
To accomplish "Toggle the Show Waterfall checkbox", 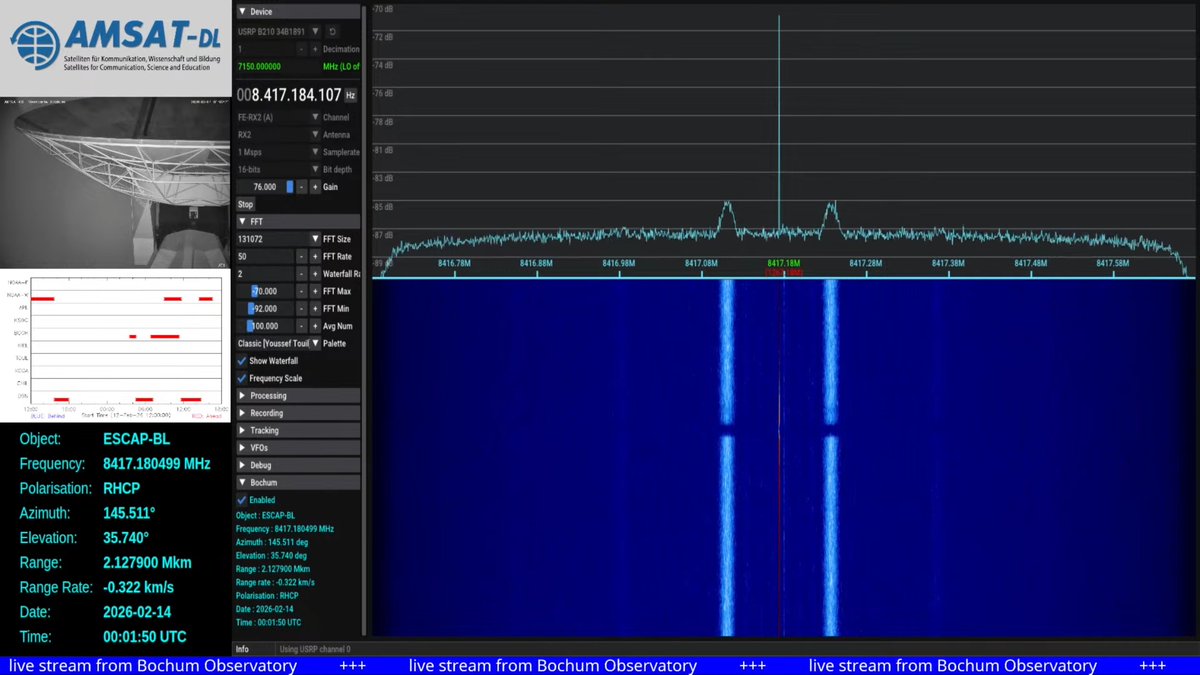I will click(242, 361).
